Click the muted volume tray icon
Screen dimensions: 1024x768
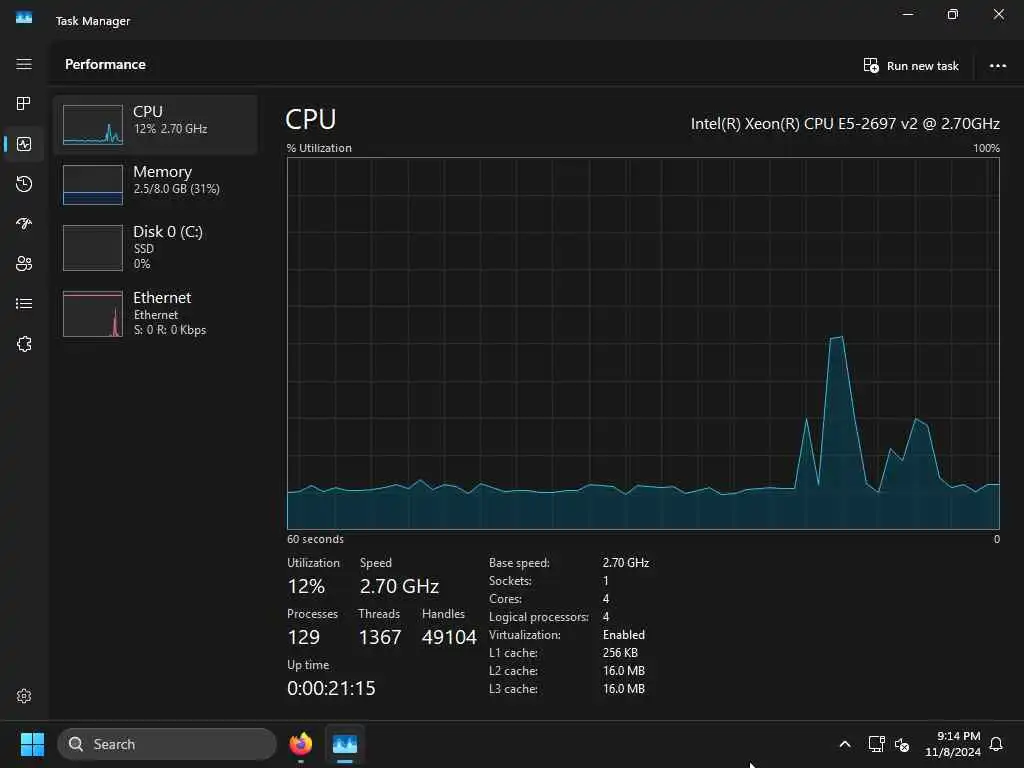pyautogui.click(x=902, y=744)
